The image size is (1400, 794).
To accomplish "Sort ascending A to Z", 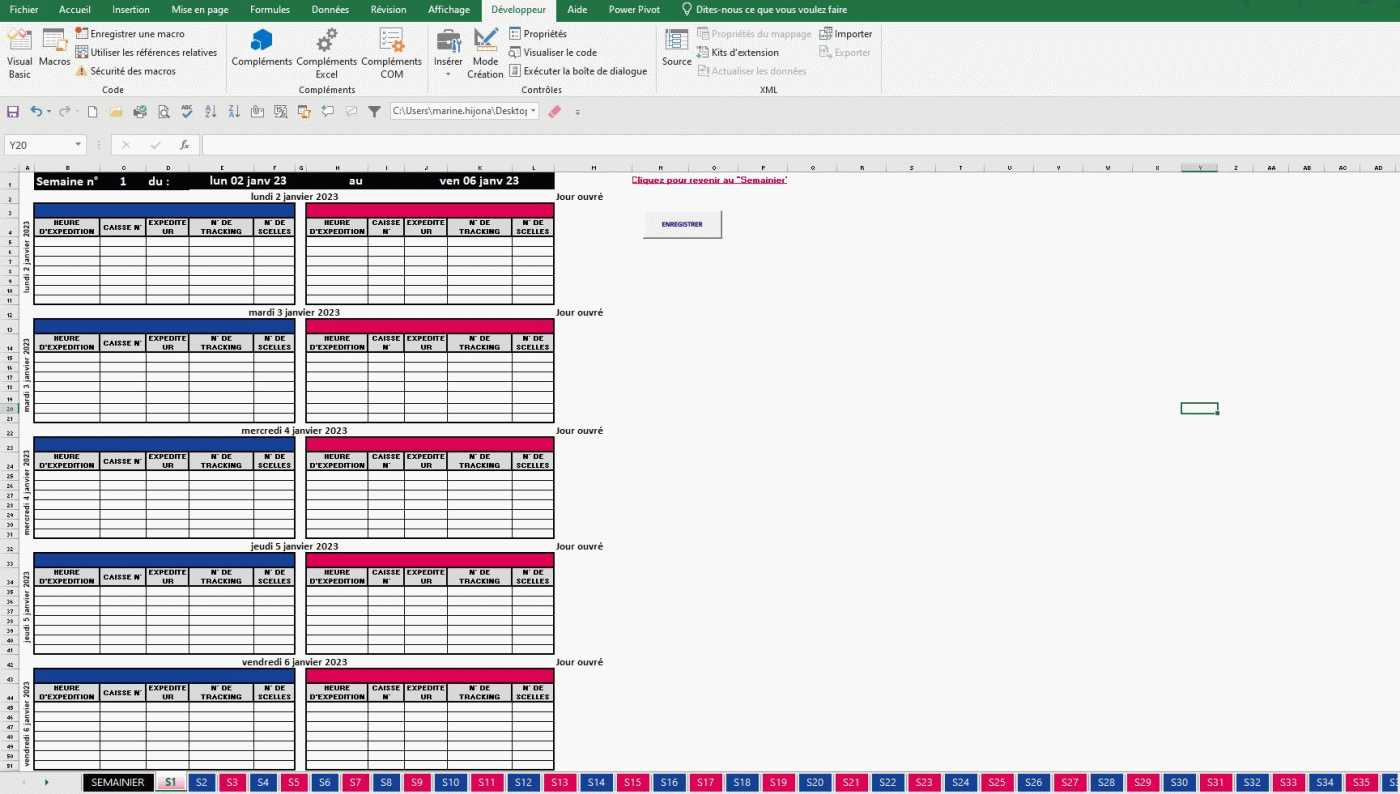I will click(x=210, y=112).
